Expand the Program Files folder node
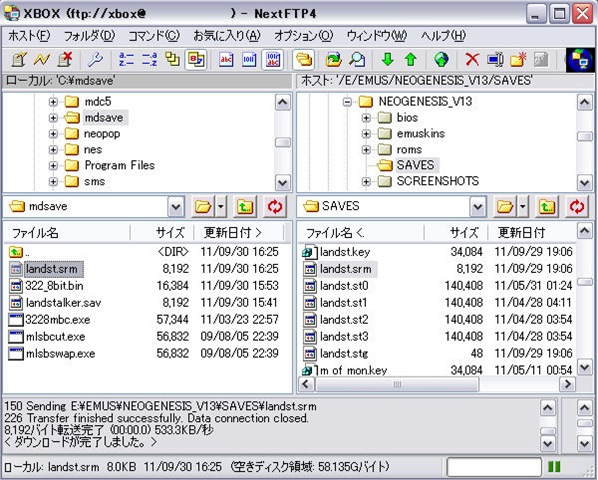This screenshot has width=598, height=480. point(53,165)
